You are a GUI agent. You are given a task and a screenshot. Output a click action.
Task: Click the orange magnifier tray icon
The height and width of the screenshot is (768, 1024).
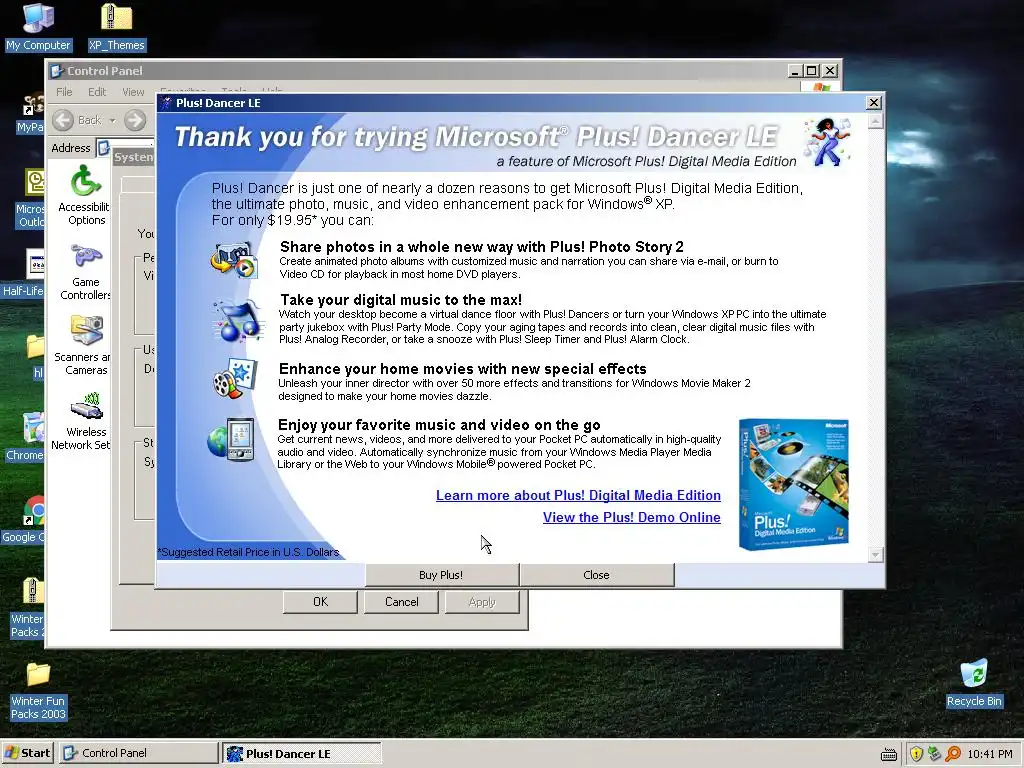click(x=953, y=754)
